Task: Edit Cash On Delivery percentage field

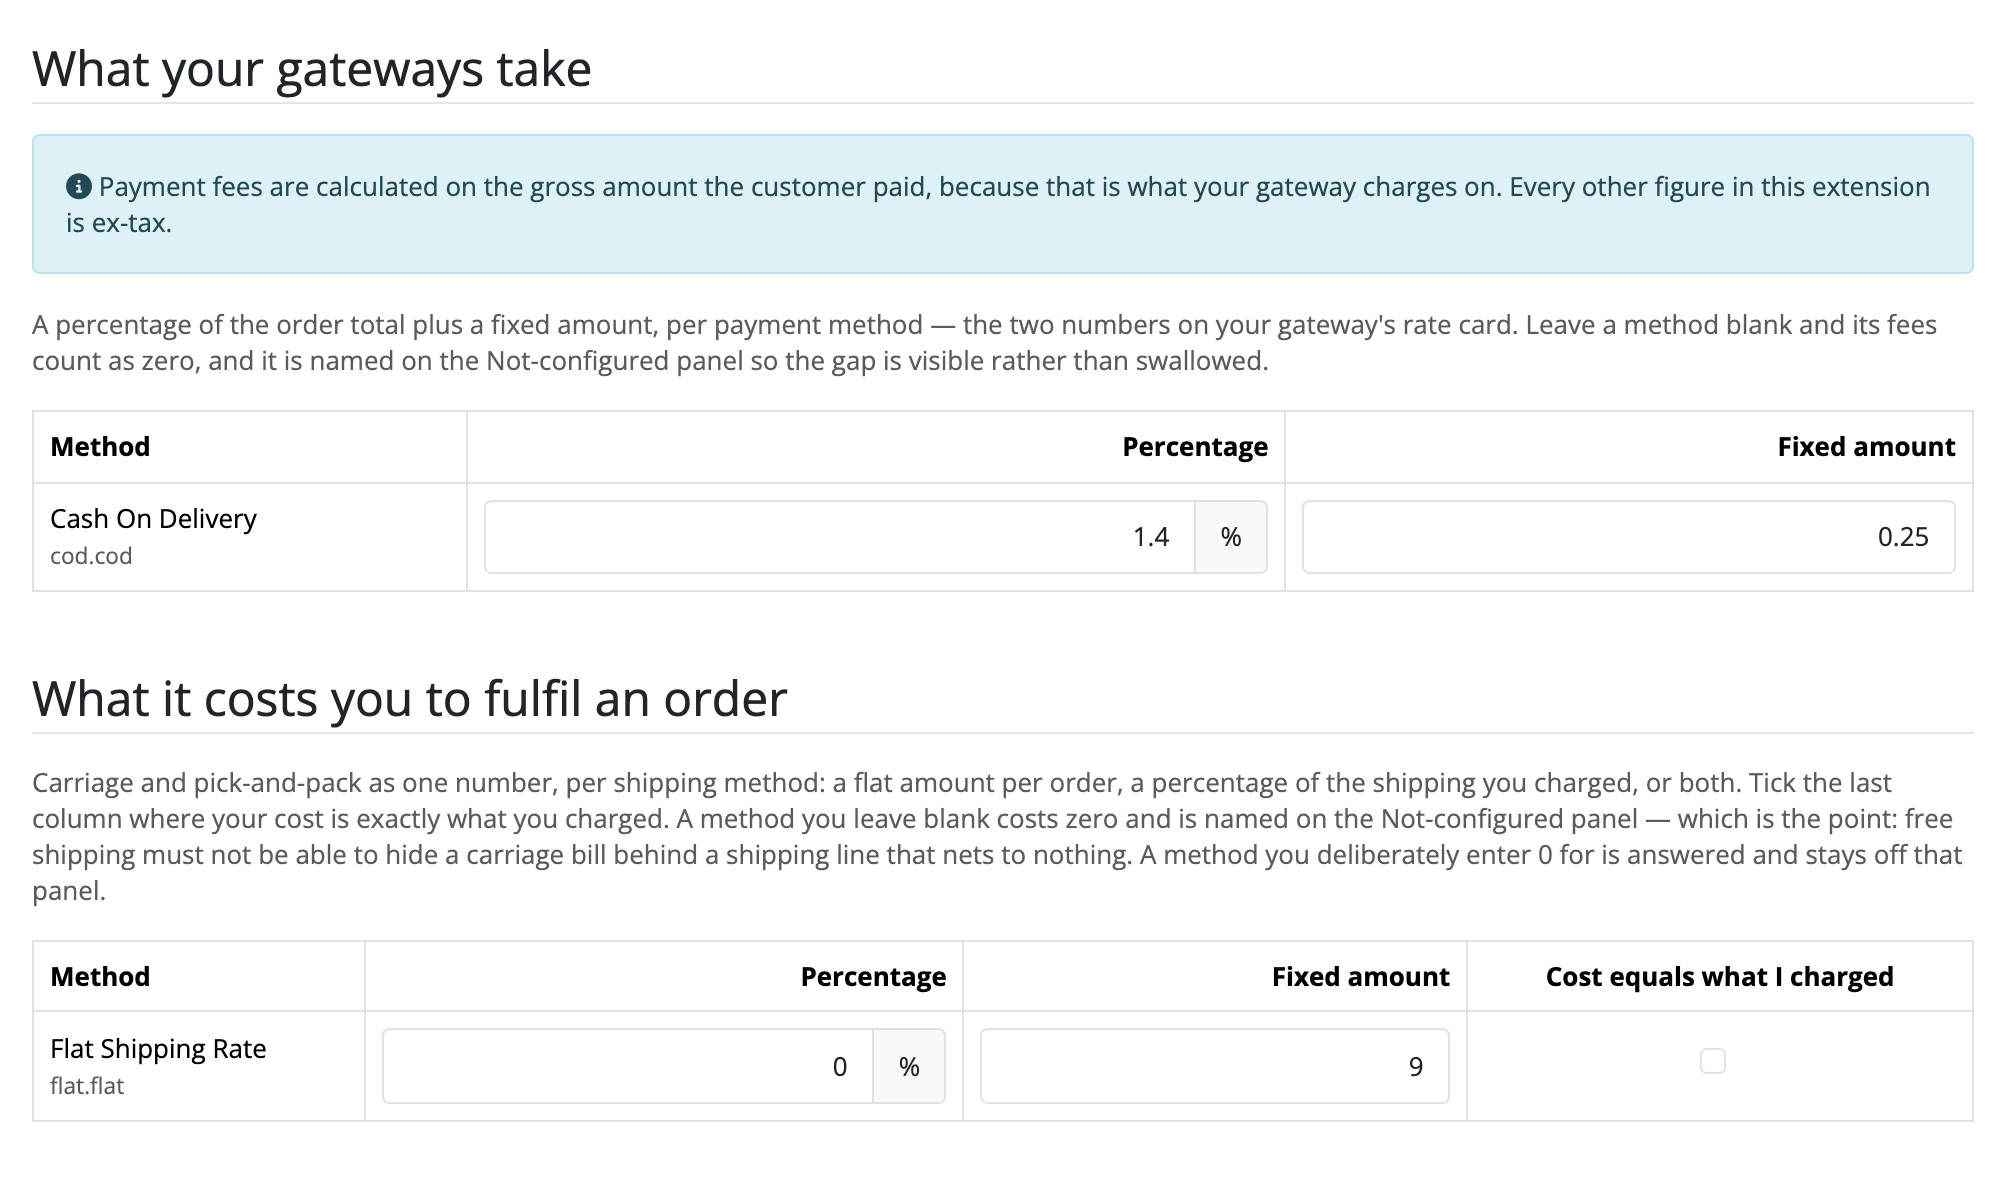Action: pyautogui.click(x=840, y=537)
